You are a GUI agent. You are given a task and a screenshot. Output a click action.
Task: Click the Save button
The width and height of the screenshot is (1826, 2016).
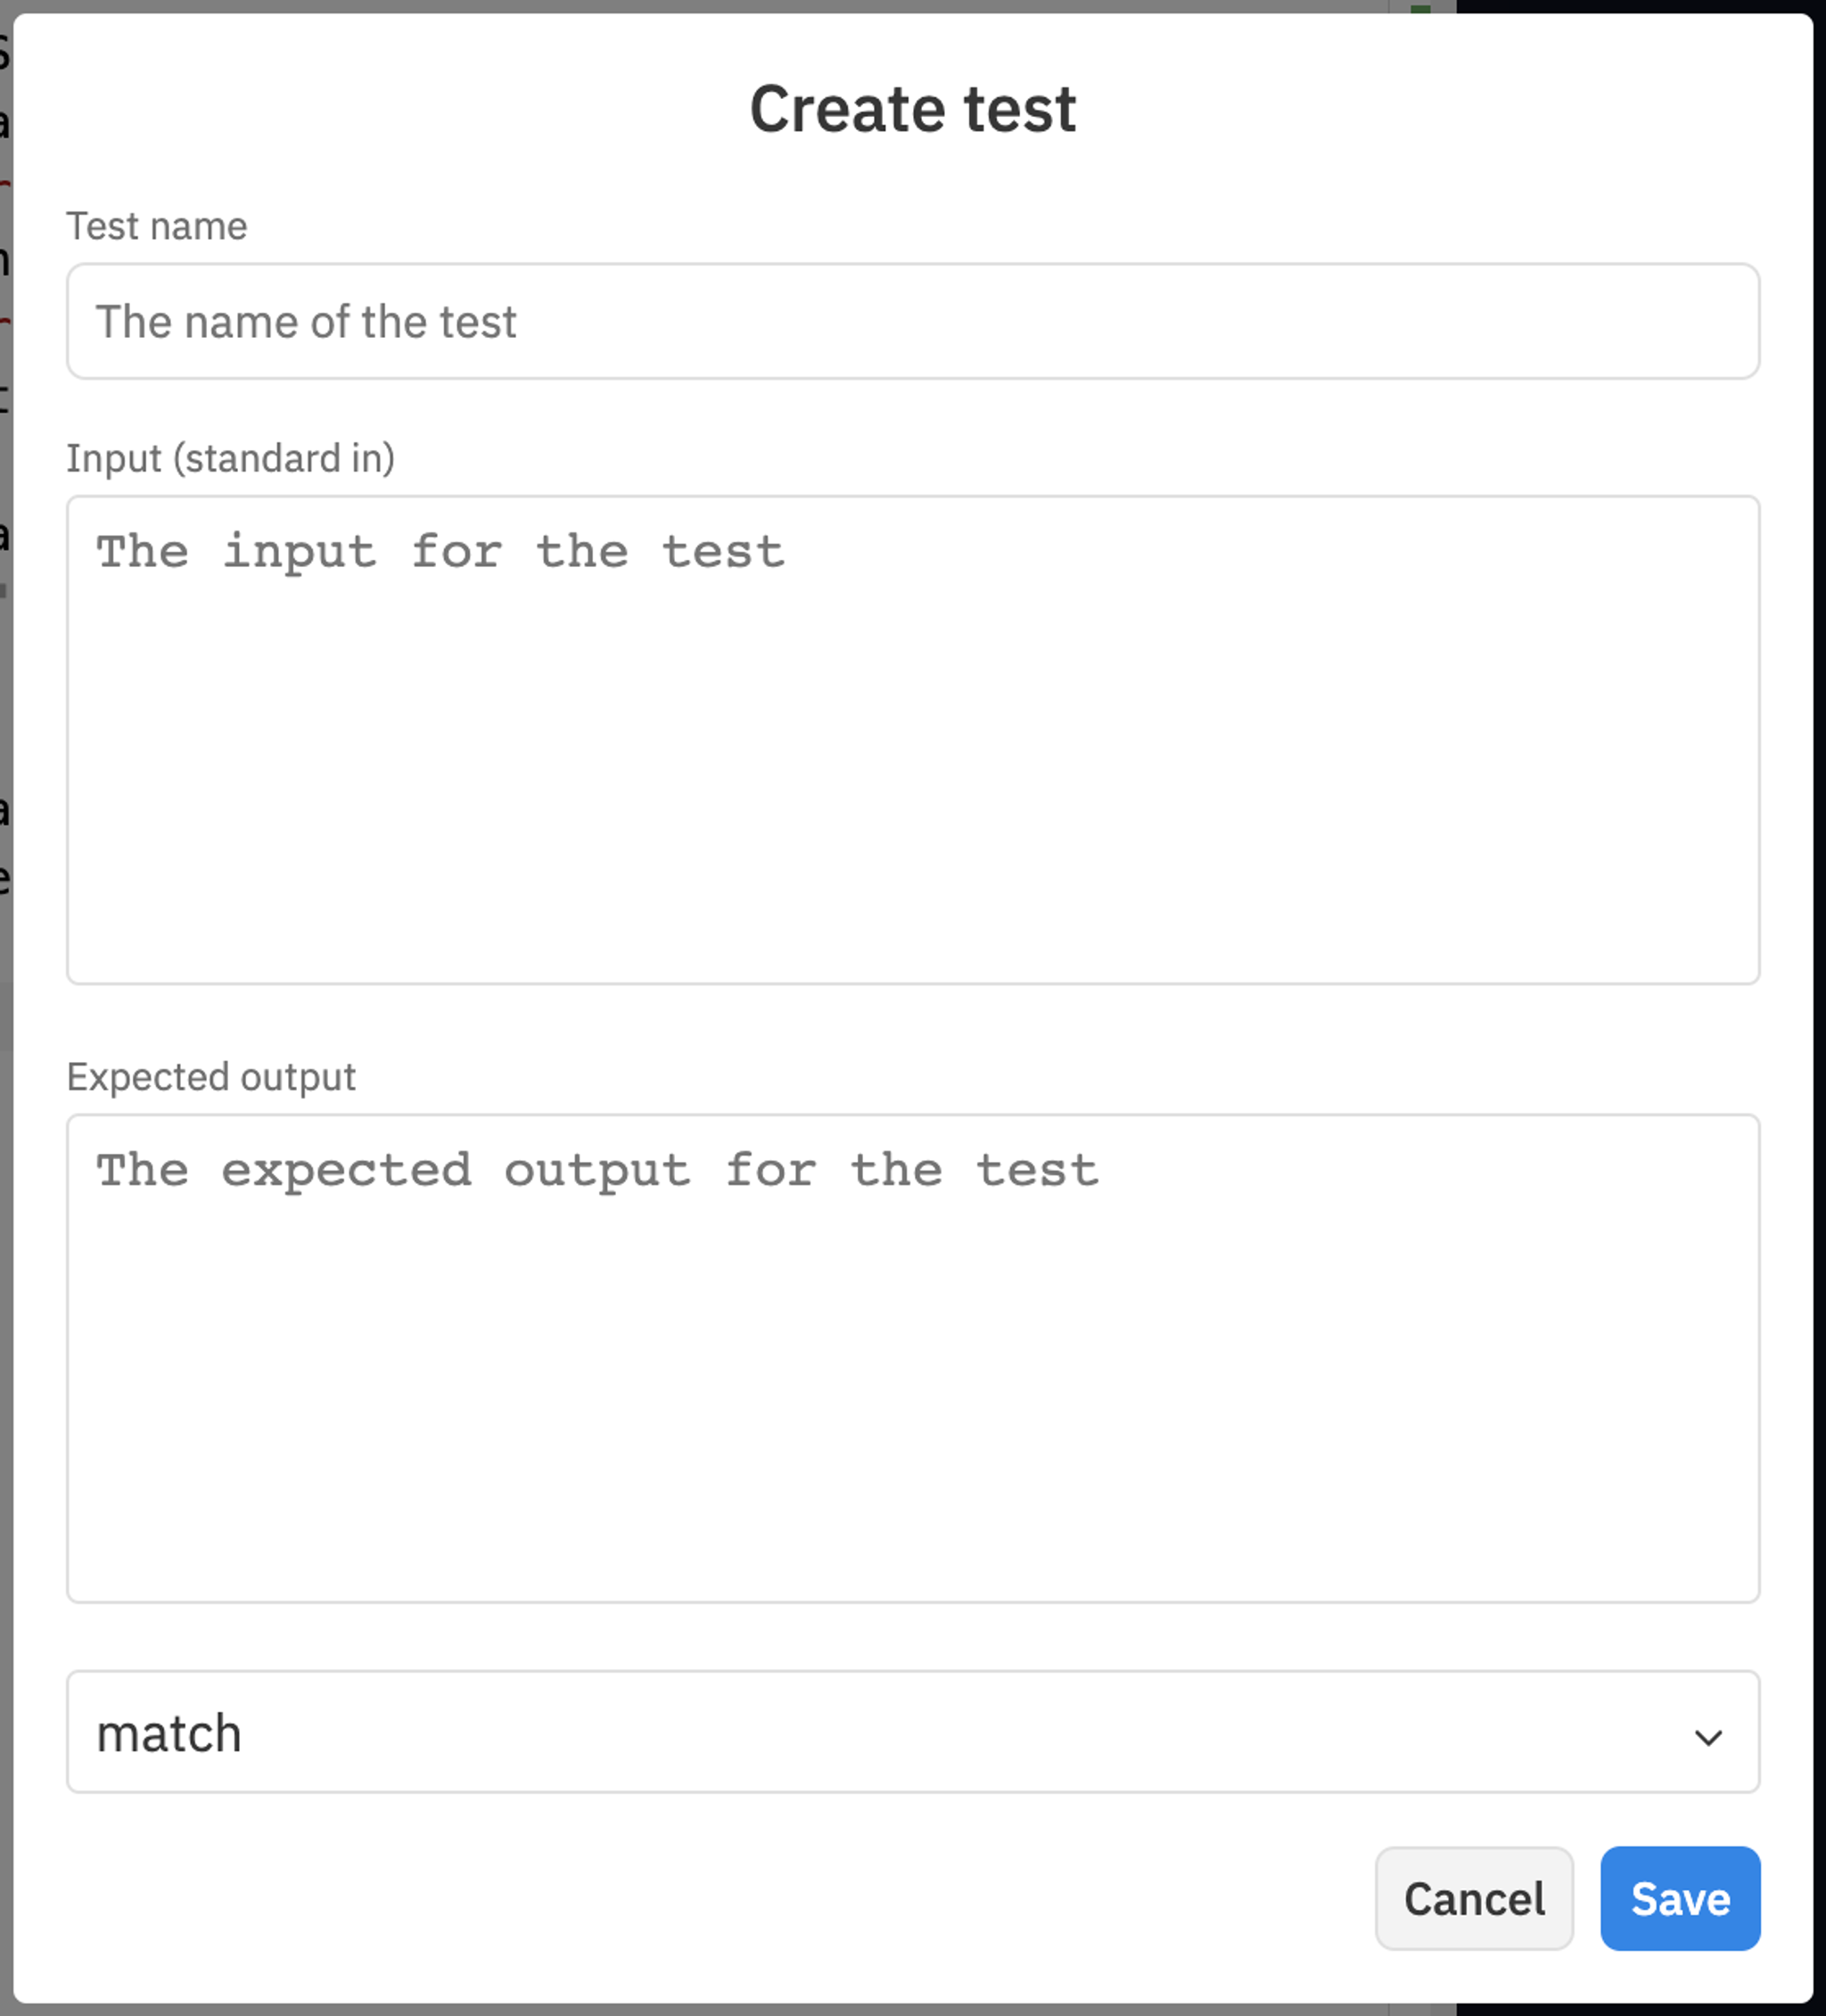tap(1680, 1899)
